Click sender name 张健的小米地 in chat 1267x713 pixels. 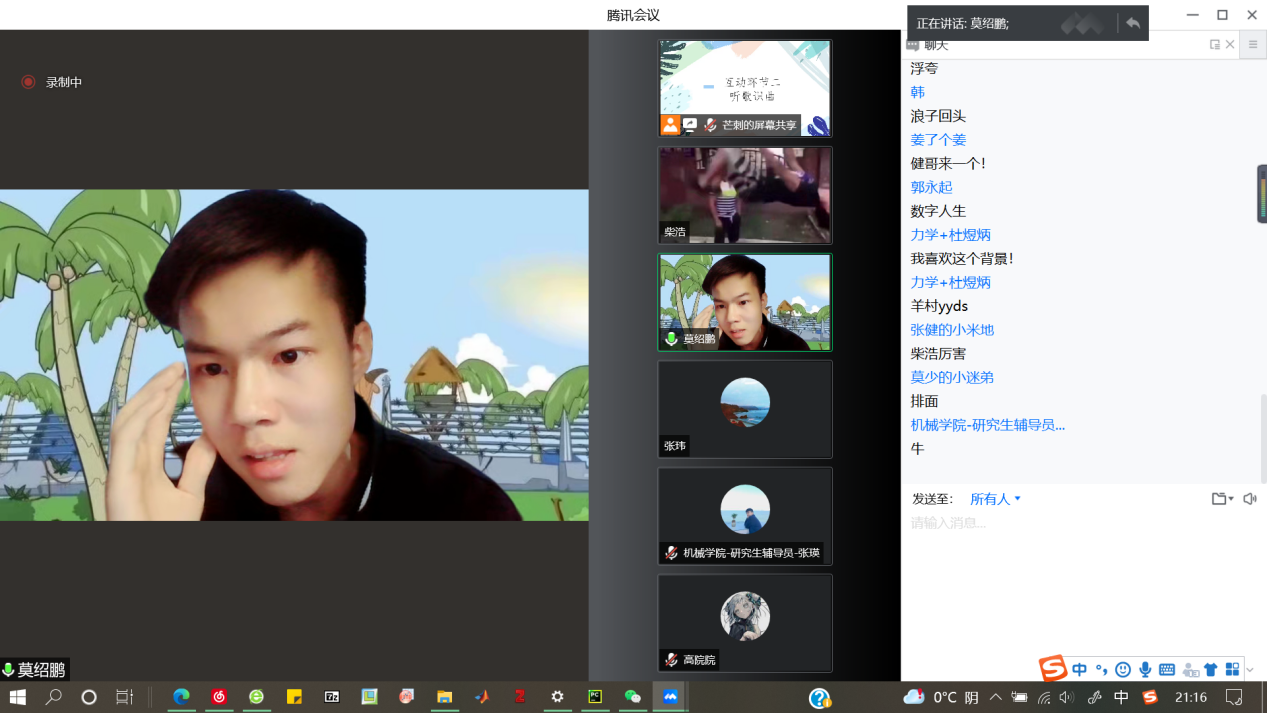coord(951,330)
